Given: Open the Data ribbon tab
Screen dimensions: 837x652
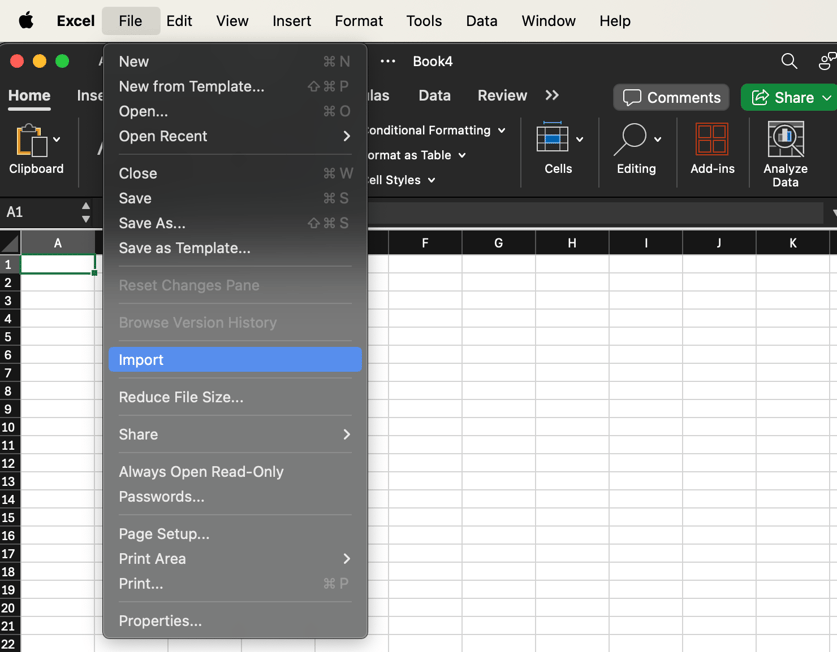Looking at the screenshot, I should tap(435, 95).
